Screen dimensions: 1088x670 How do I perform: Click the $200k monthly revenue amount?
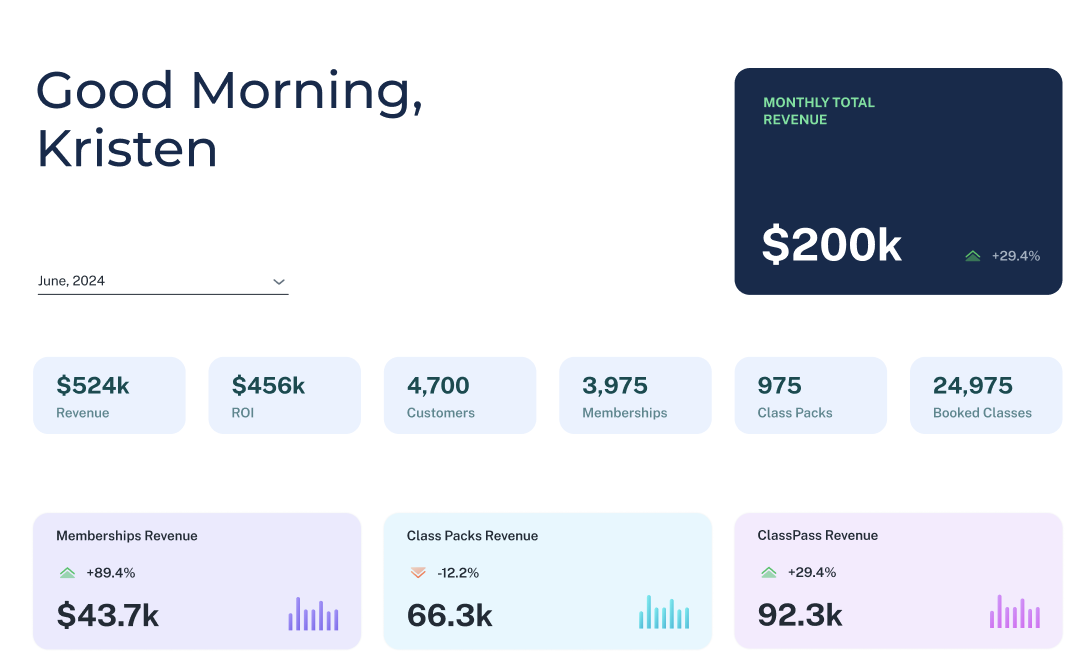[832, 246]
